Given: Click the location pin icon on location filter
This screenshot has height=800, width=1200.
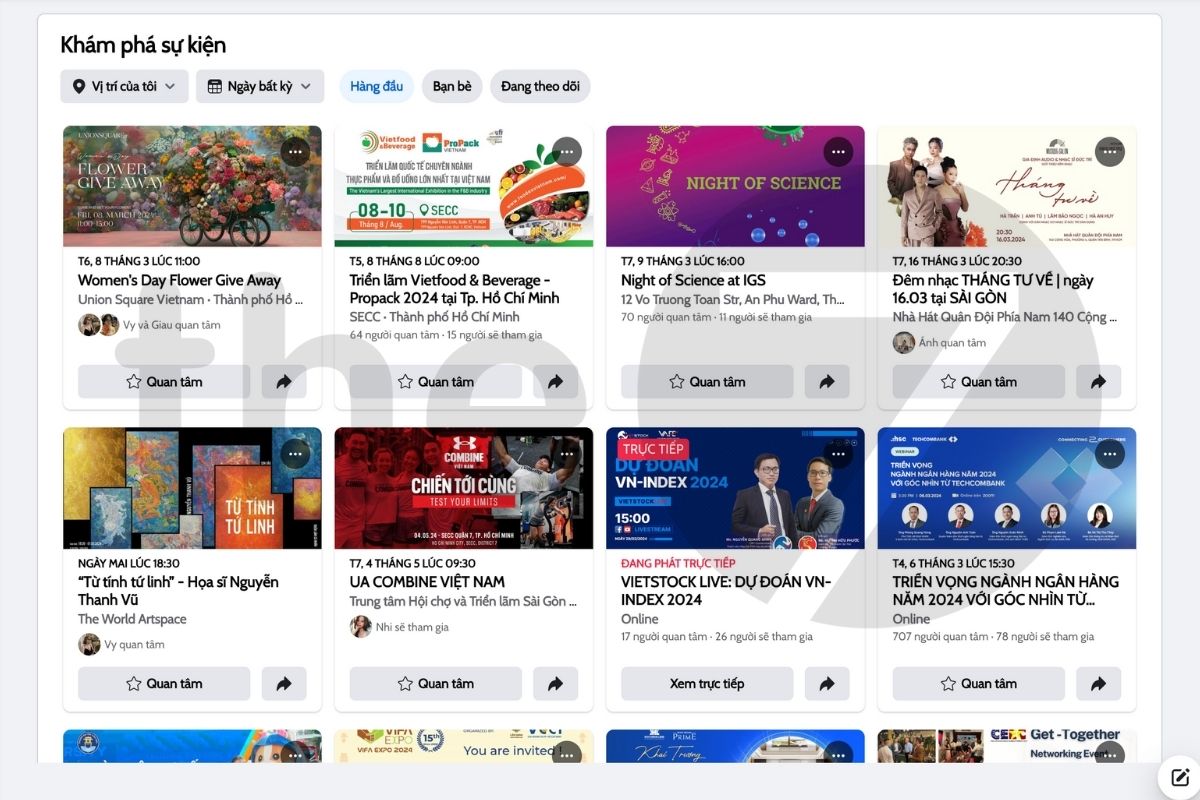Looking at the screenshot, I should point(81,86).
